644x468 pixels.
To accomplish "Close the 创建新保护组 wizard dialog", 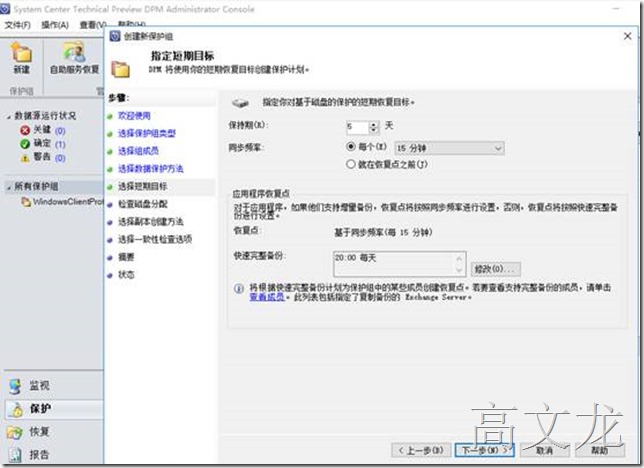I will click(x=628, y=36).
